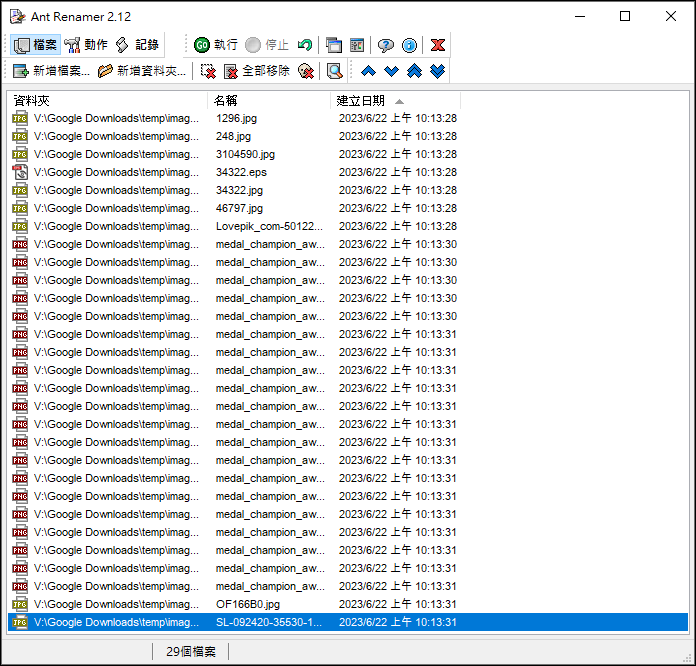Click the green Go 執行 button
Viewport: 696px width, 666px height.
216,45
